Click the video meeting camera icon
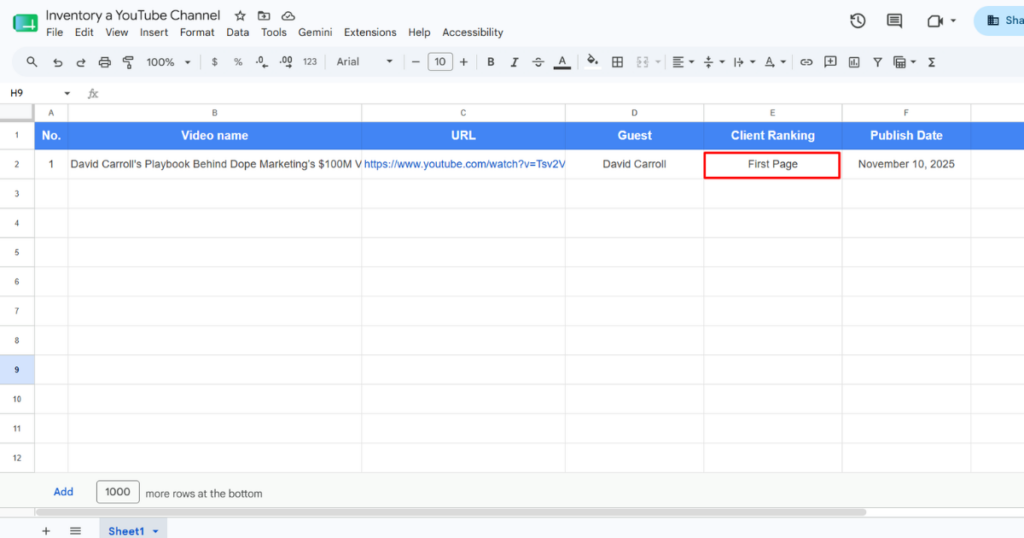The image size is (1024, 538). tap(935, 21)
